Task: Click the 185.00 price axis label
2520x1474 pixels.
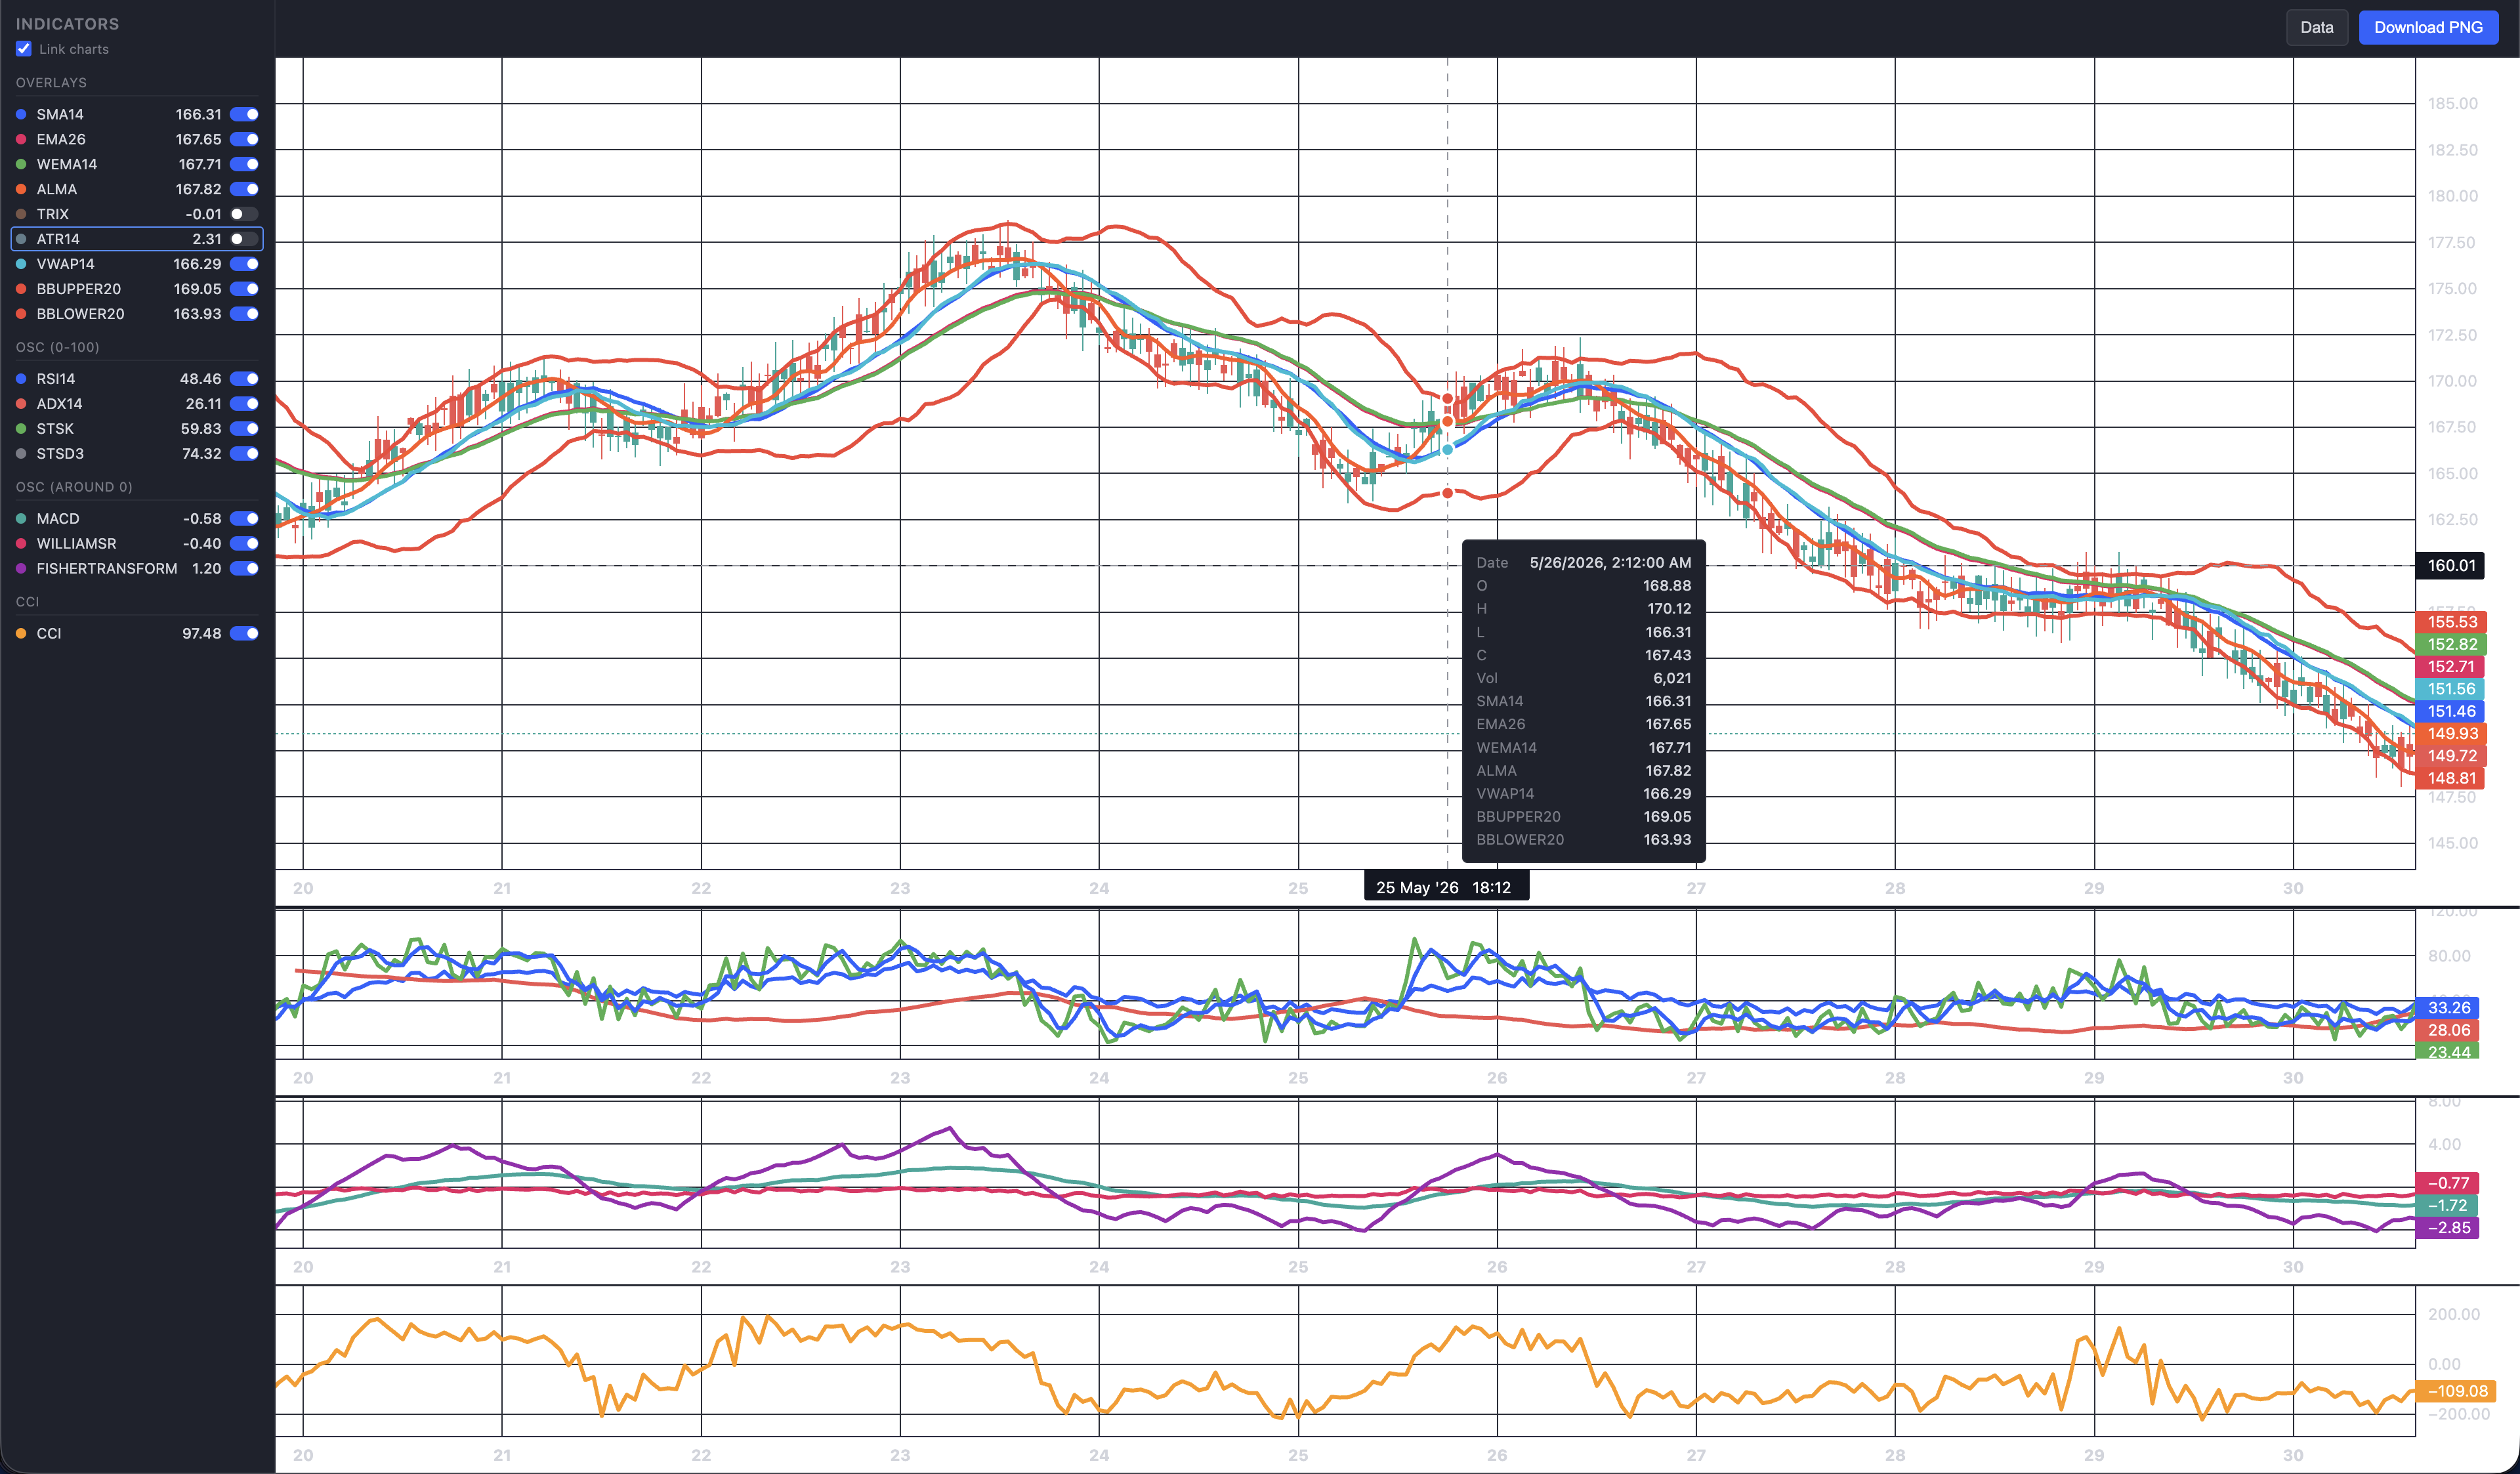Action: pos(2453,104)
